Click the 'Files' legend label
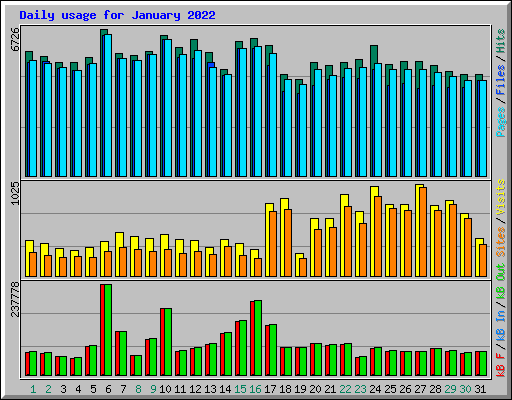Image resolution: width=512 pixels, height=400 pixels. point(500,80)
